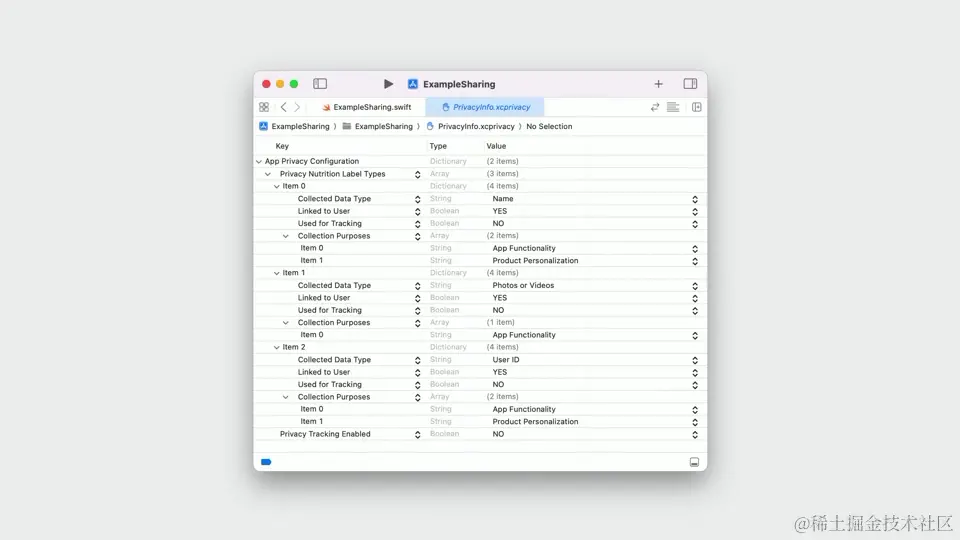This screenshot has height=540, width=960.
Task: Go forward with the right chevron
Action: [x=298, y=107]
